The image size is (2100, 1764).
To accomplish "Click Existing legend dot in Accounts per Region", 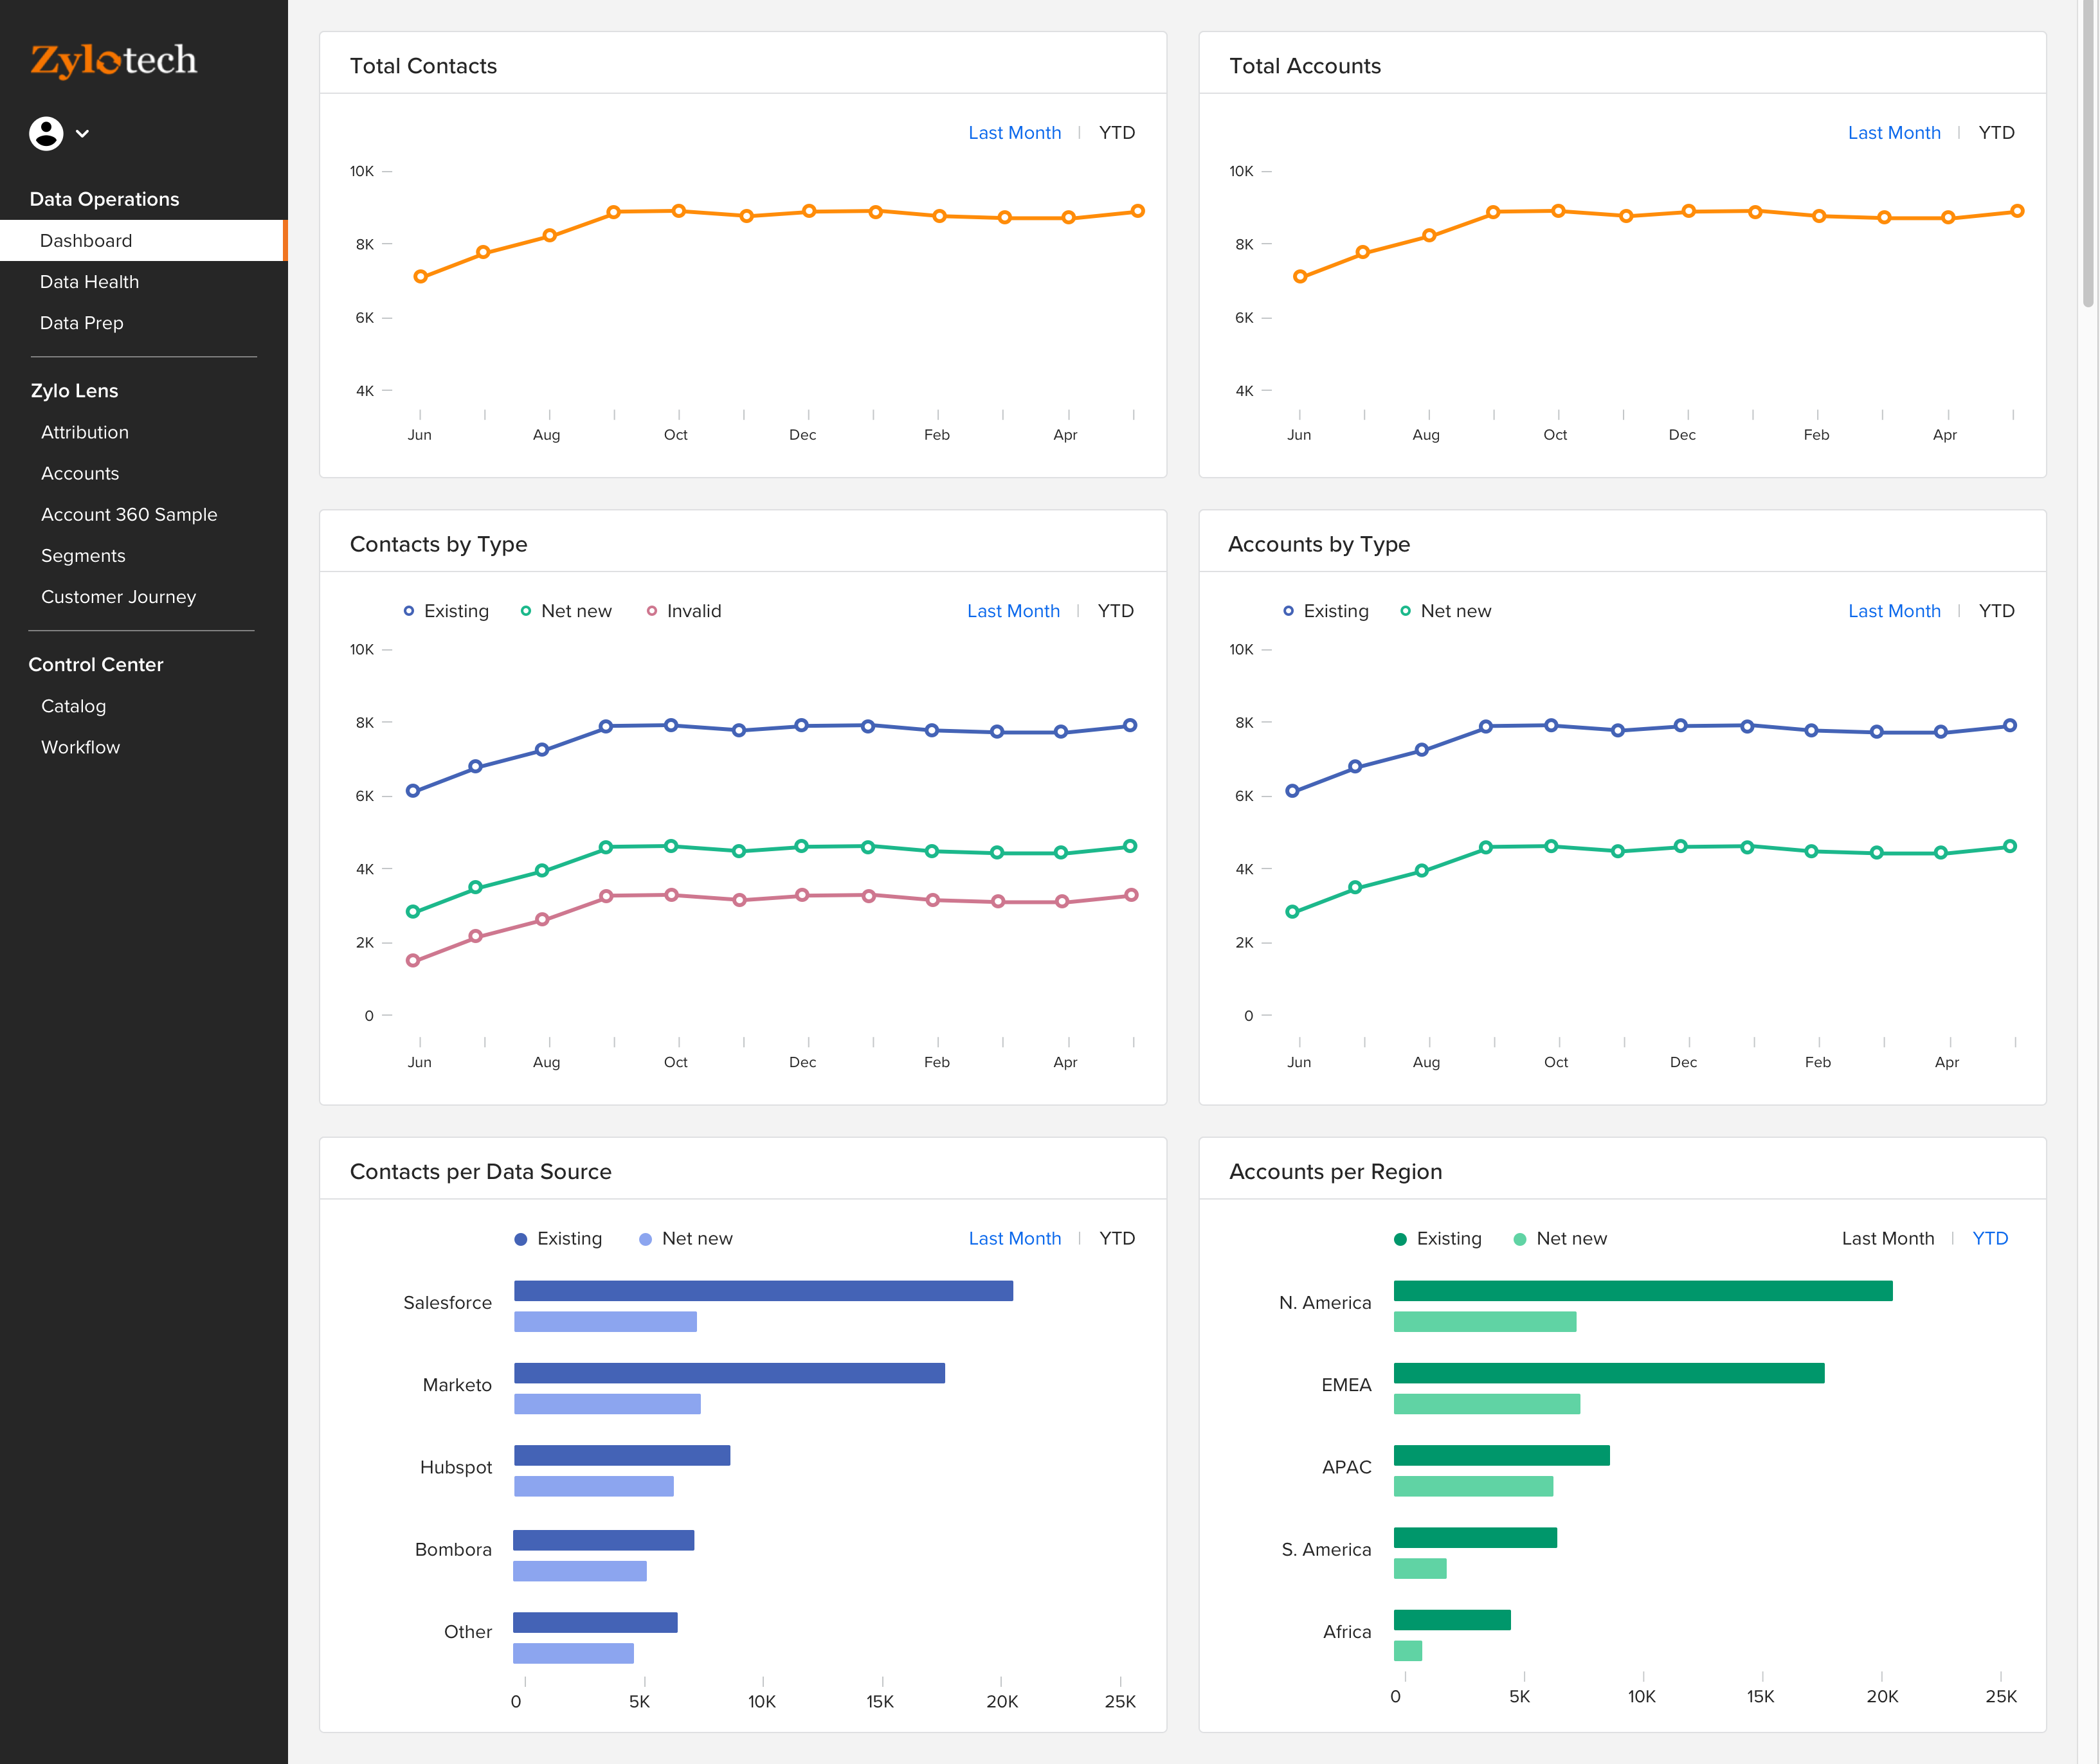I will click(x=1400, y=1239).
